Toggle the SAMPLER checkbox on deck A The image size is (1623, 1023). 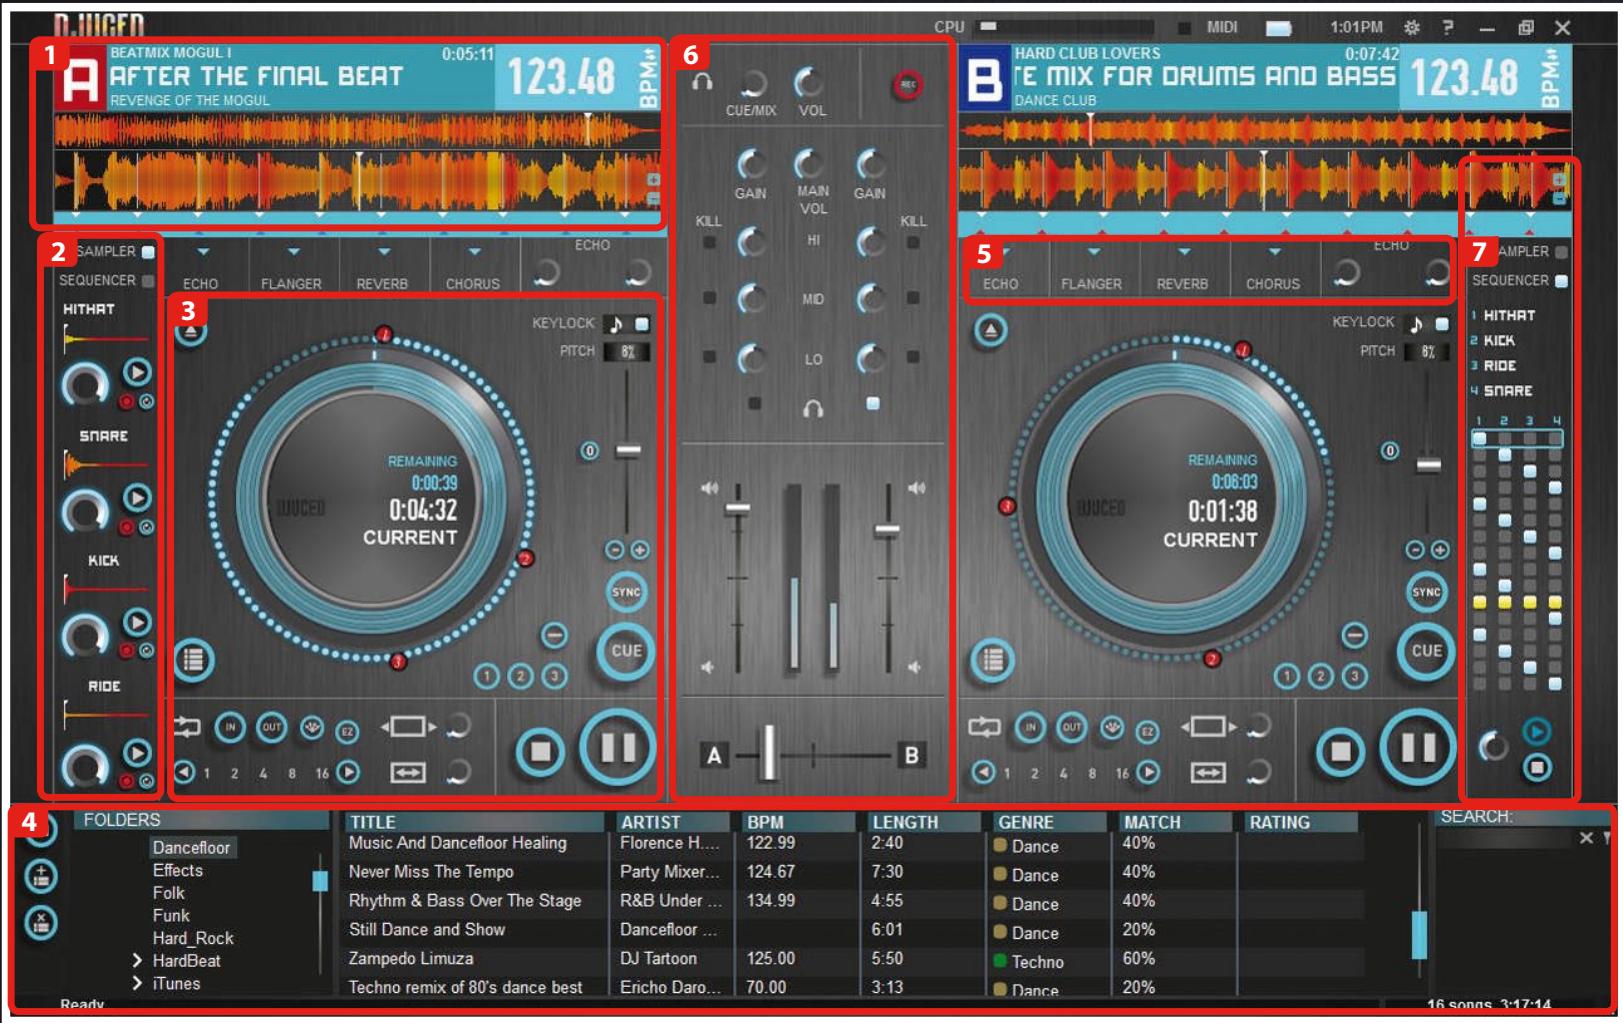(x=148, y=252)
